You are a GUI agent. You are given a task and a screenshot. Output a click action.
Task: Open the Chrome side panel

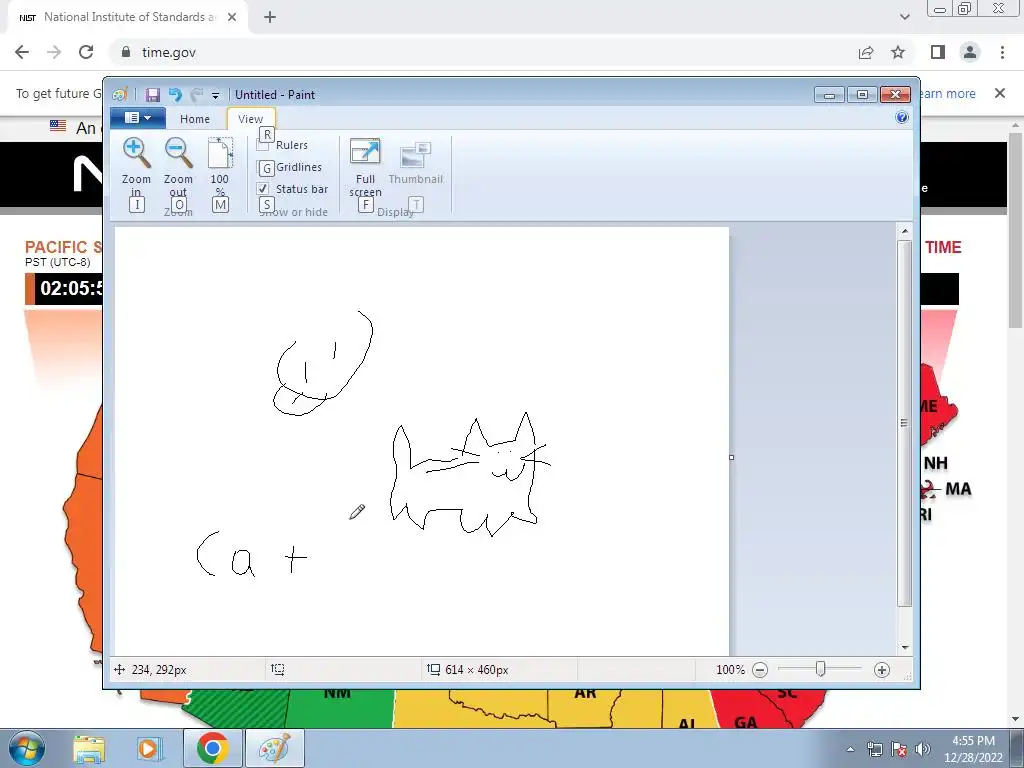(x=938, y=52)
